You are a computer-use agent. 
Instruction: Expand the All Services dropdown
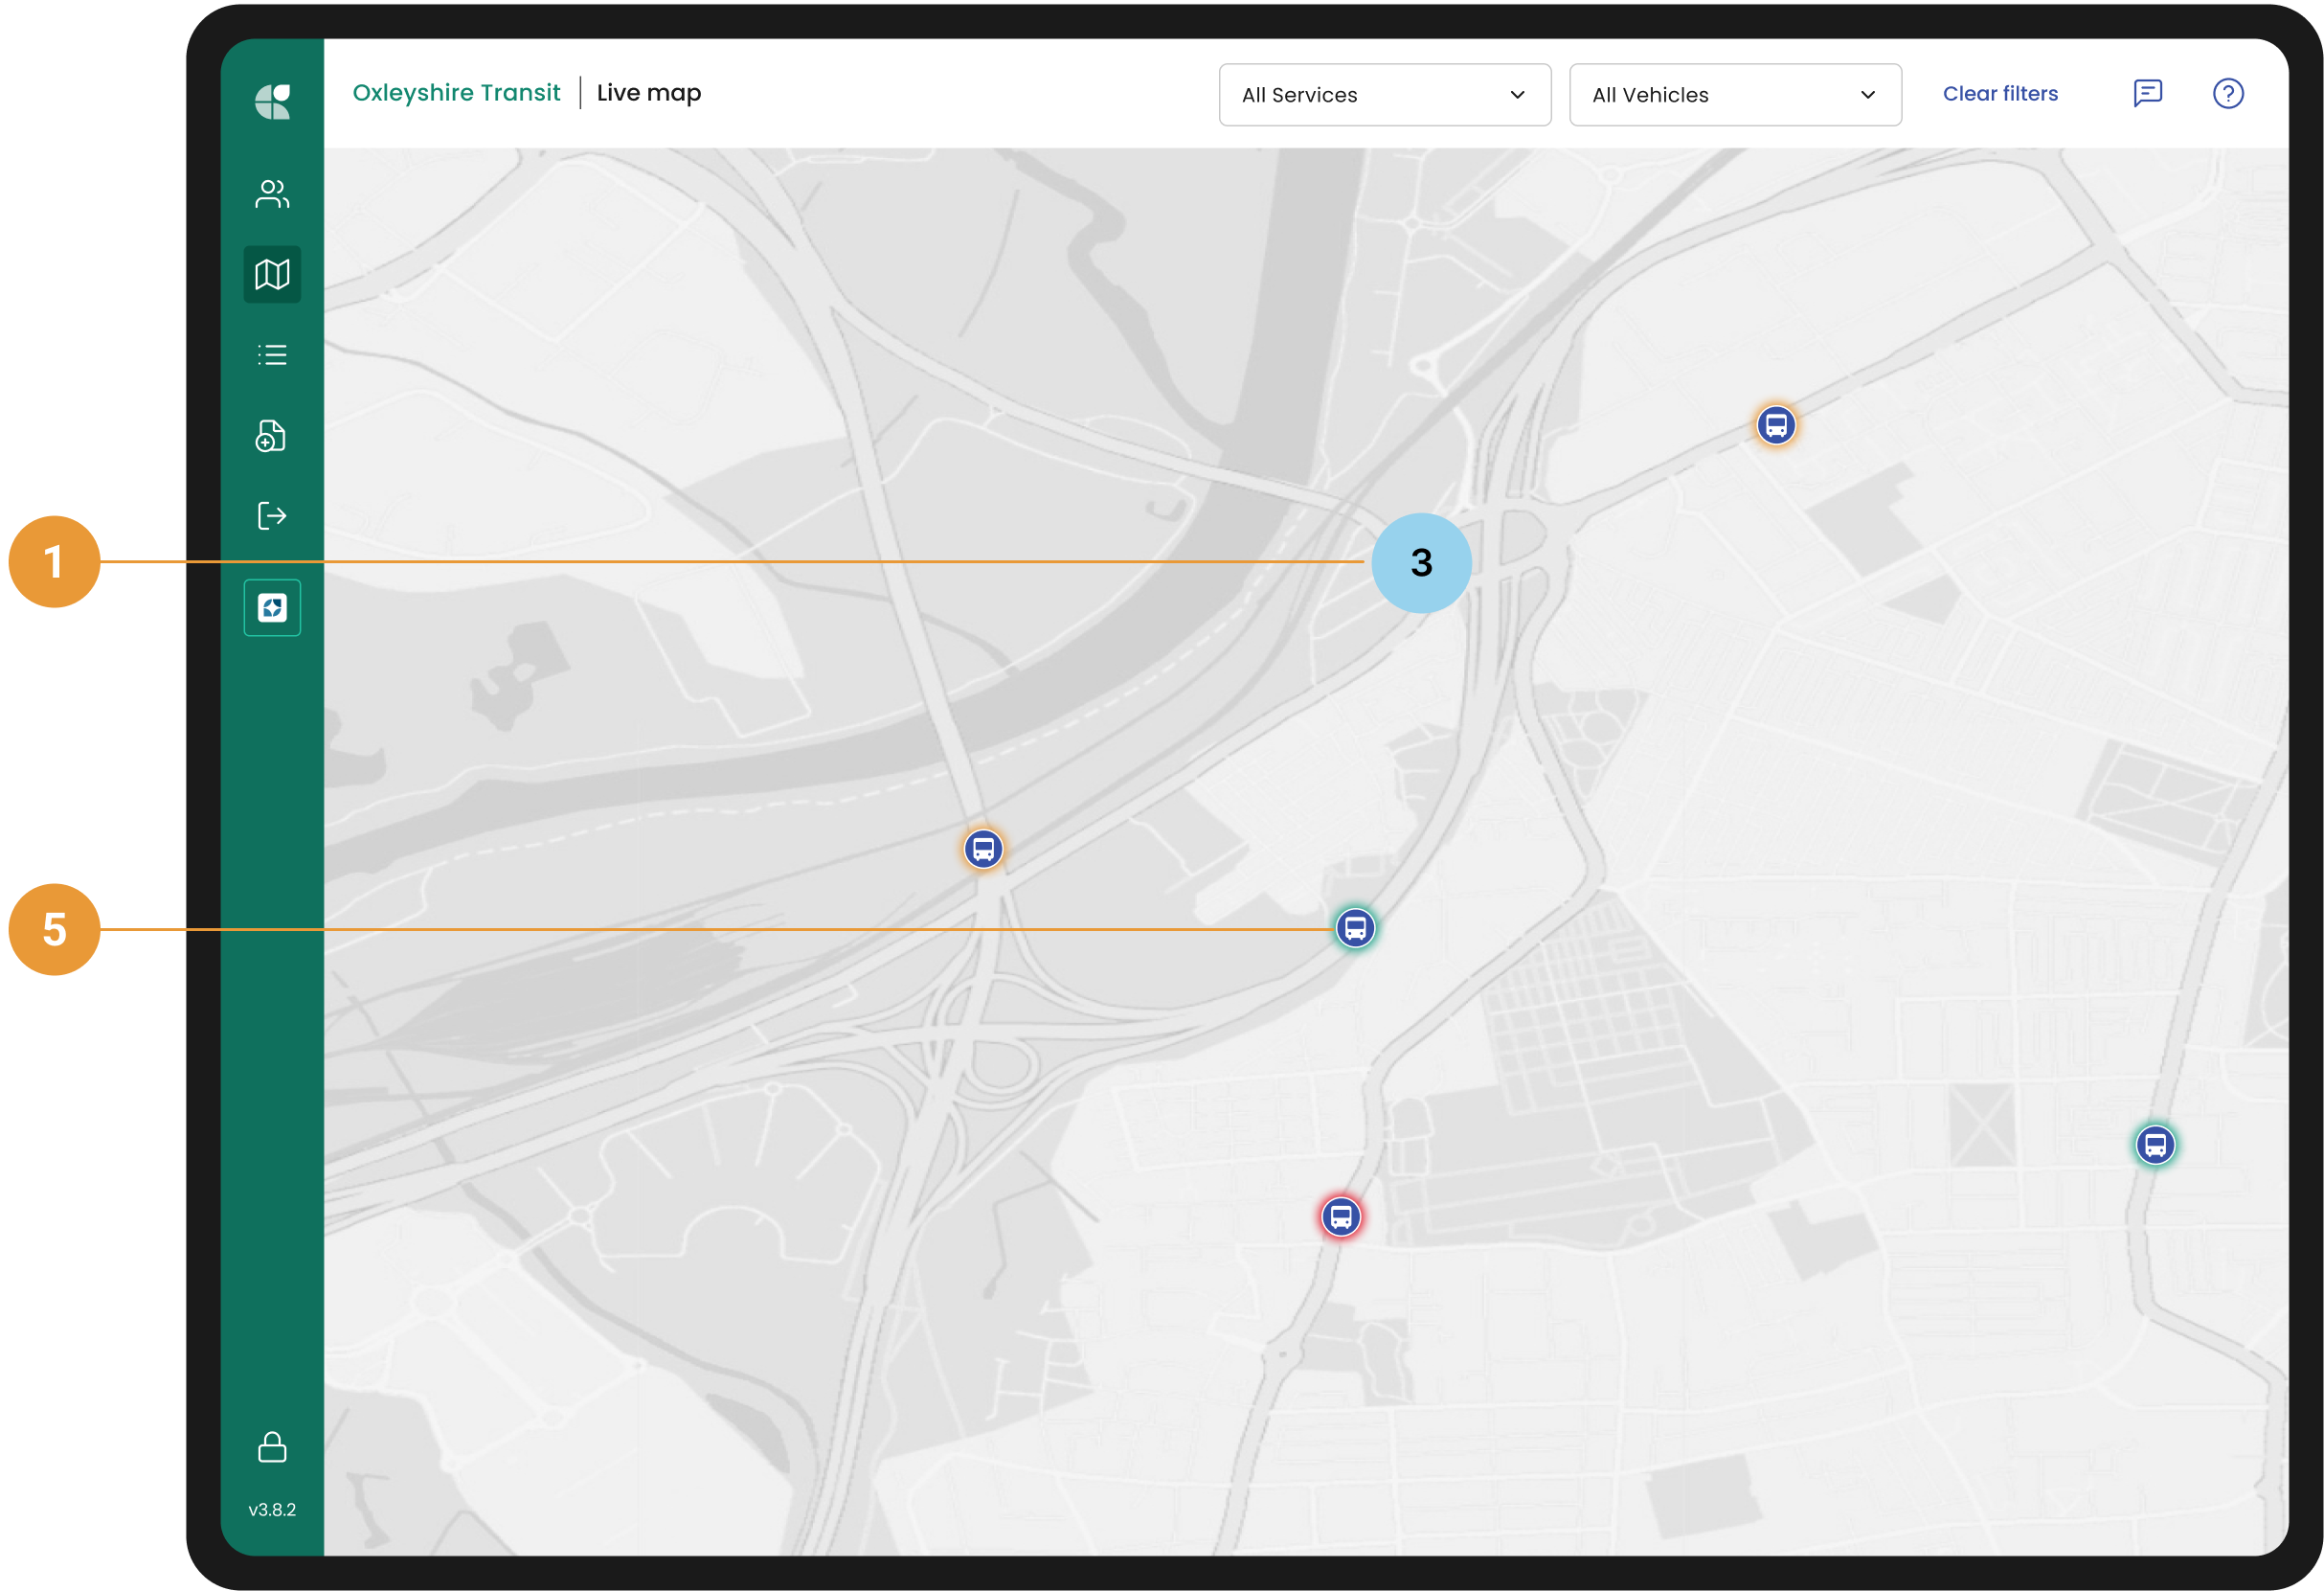click(1385, 95)
